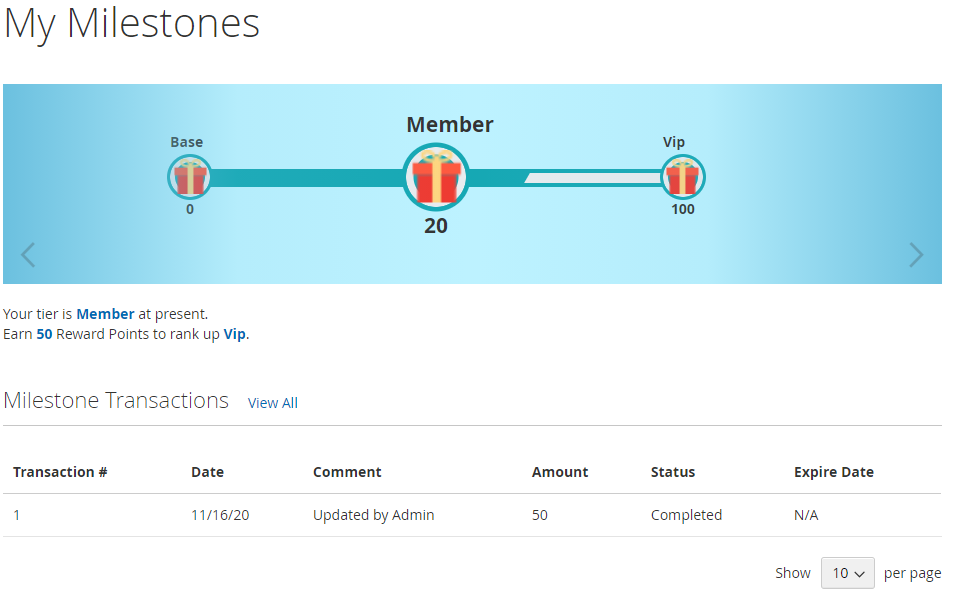Click the Vip tier gift icon

682,178
